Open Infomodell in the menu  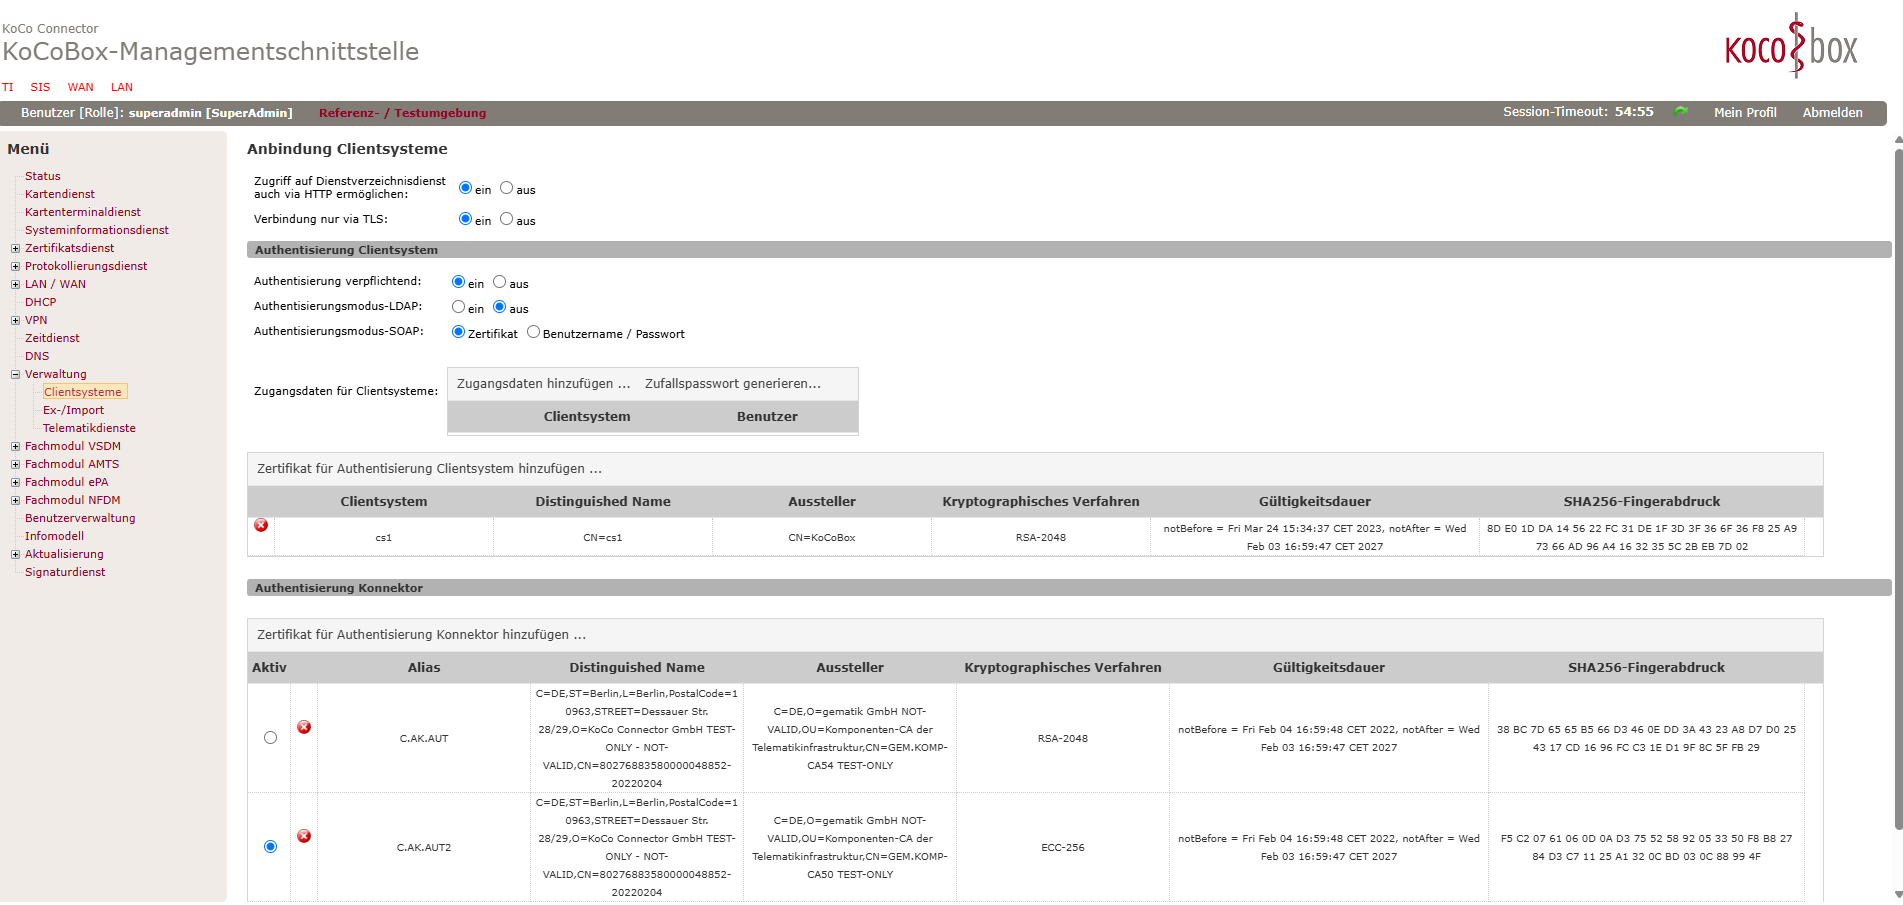tap(54, 536)
